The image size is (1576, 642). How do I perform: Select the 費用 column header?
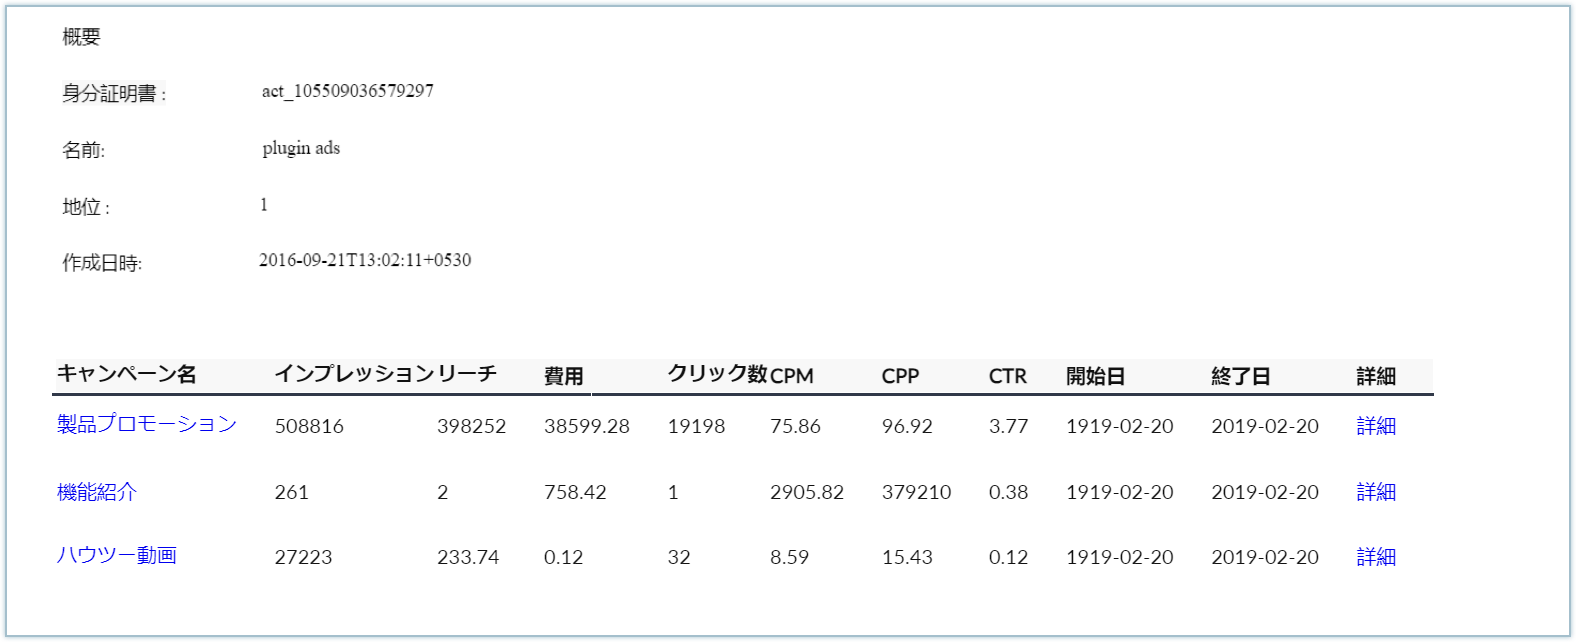pyautogui.click(x=564, y=376)
